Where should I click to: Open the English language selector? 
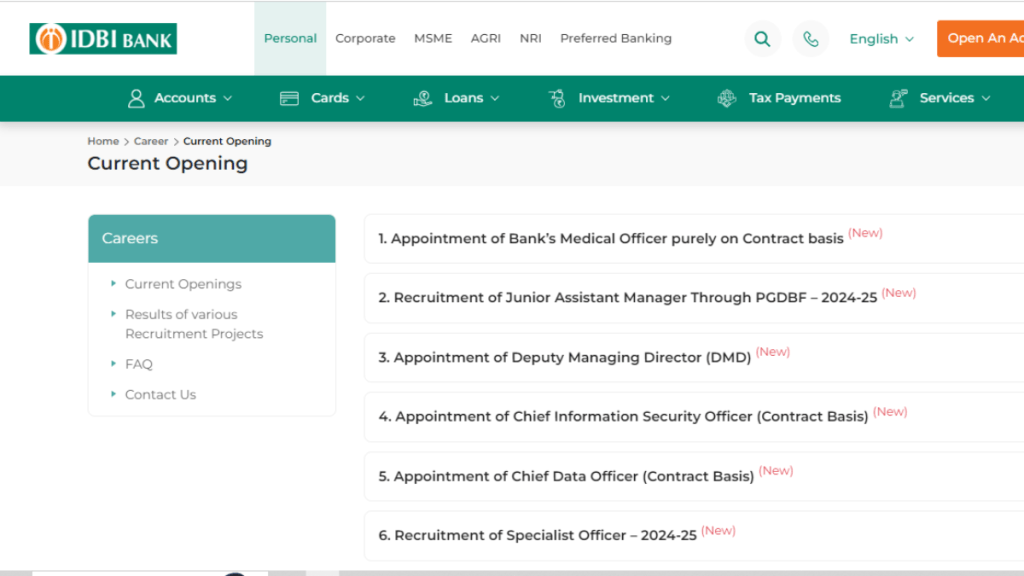(881, 39)
